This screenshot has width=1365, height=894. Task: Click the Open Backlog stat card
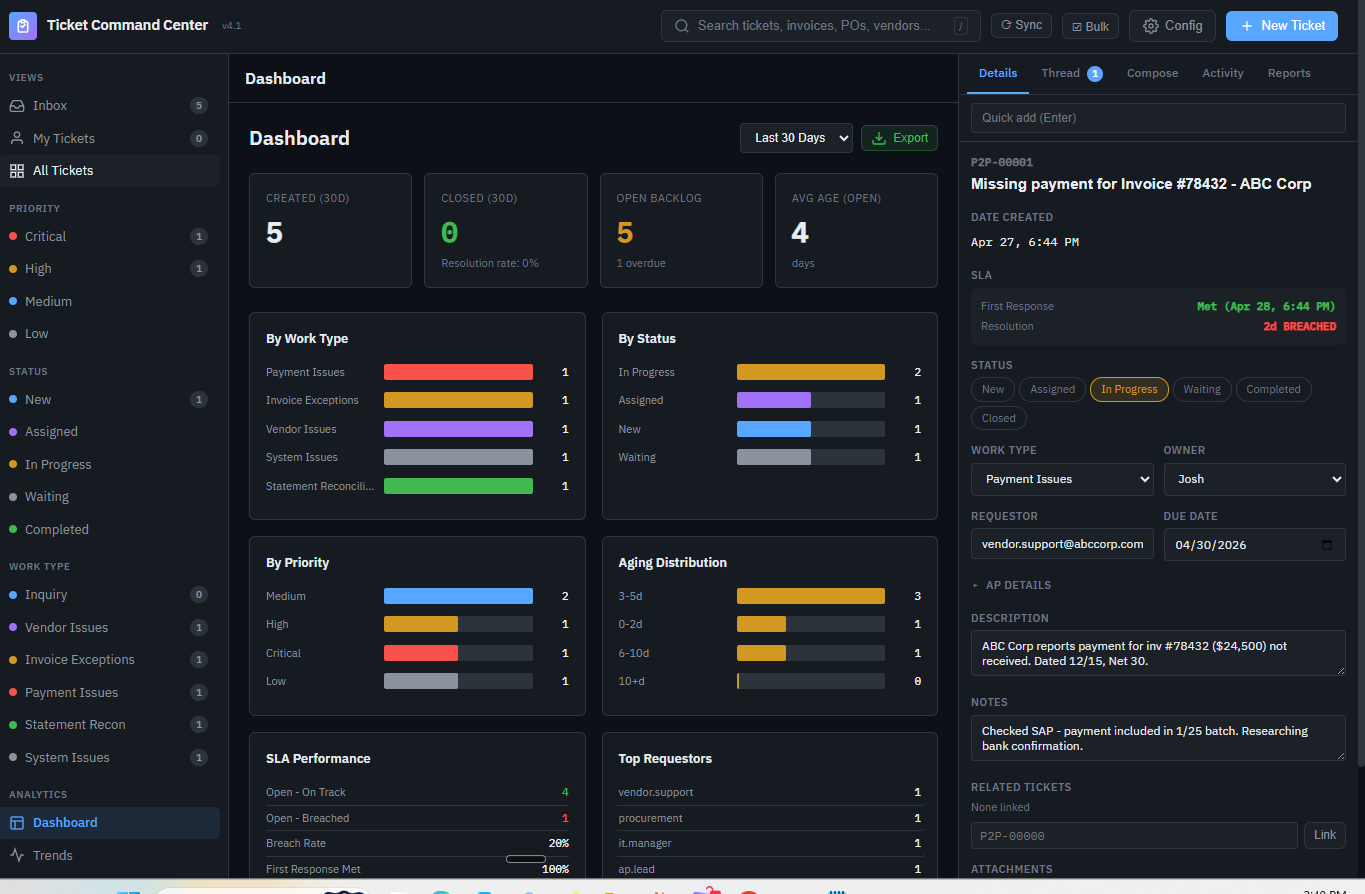[681, 231]
